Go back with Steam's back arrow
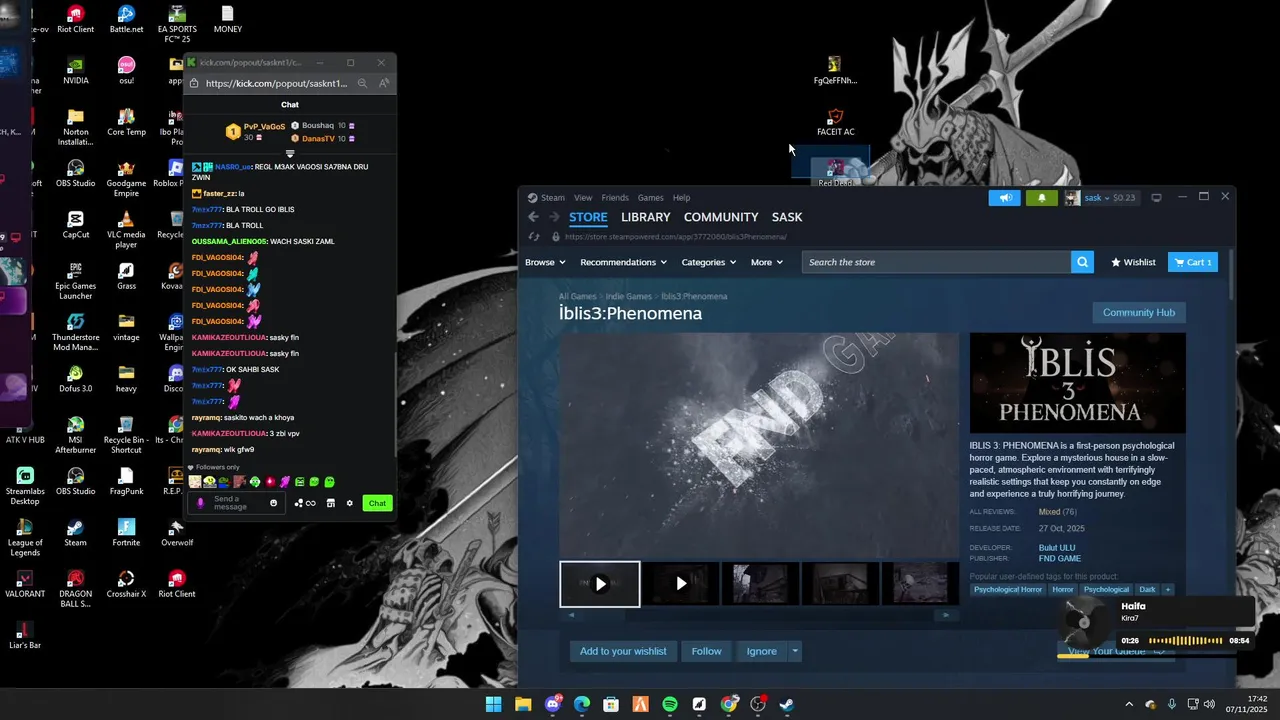 point(533,217)
